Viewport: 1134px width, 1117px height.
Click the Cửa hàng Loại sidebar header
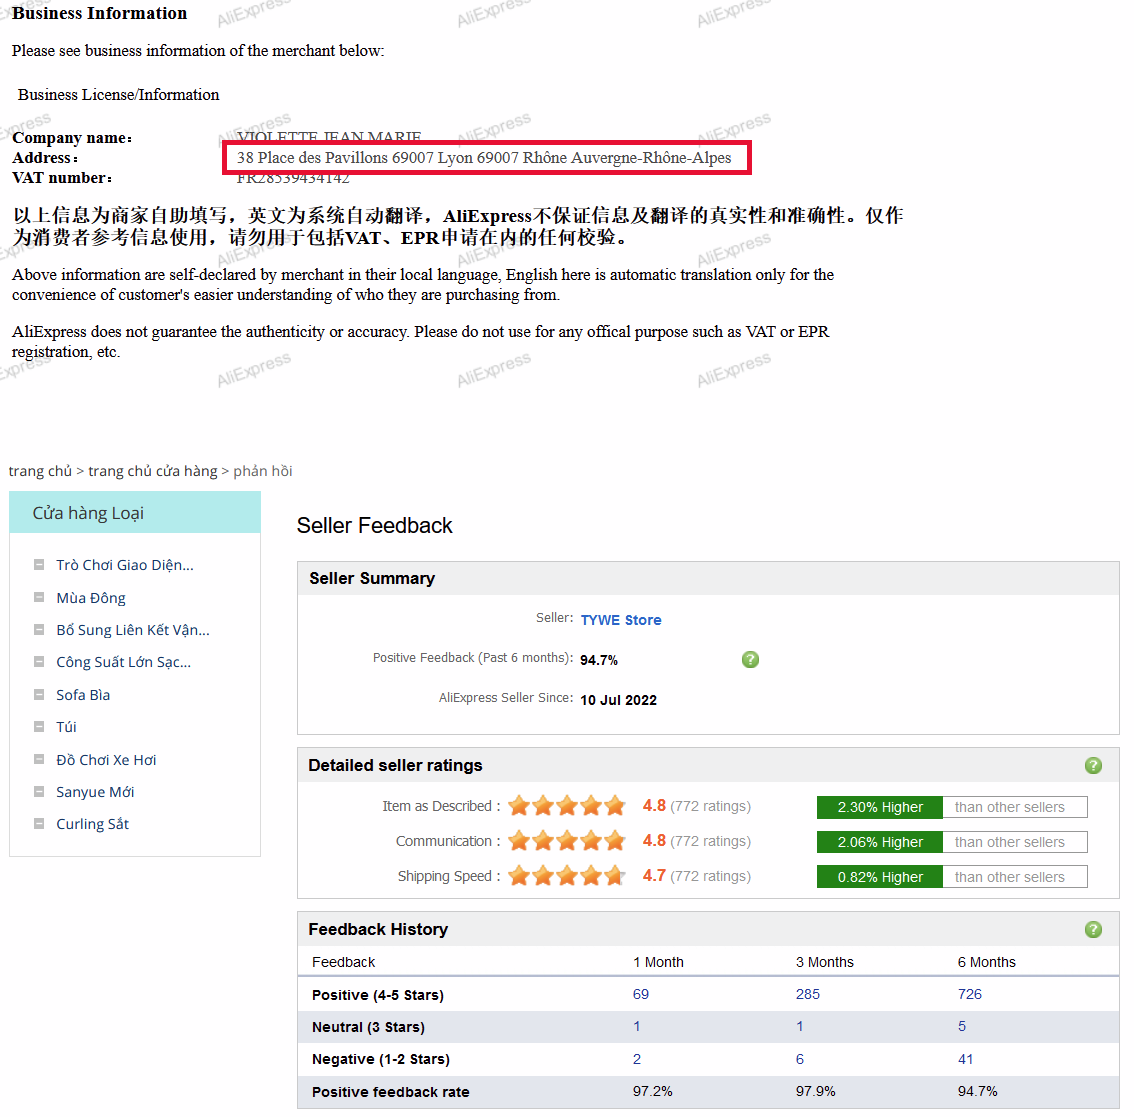[135, 512]
